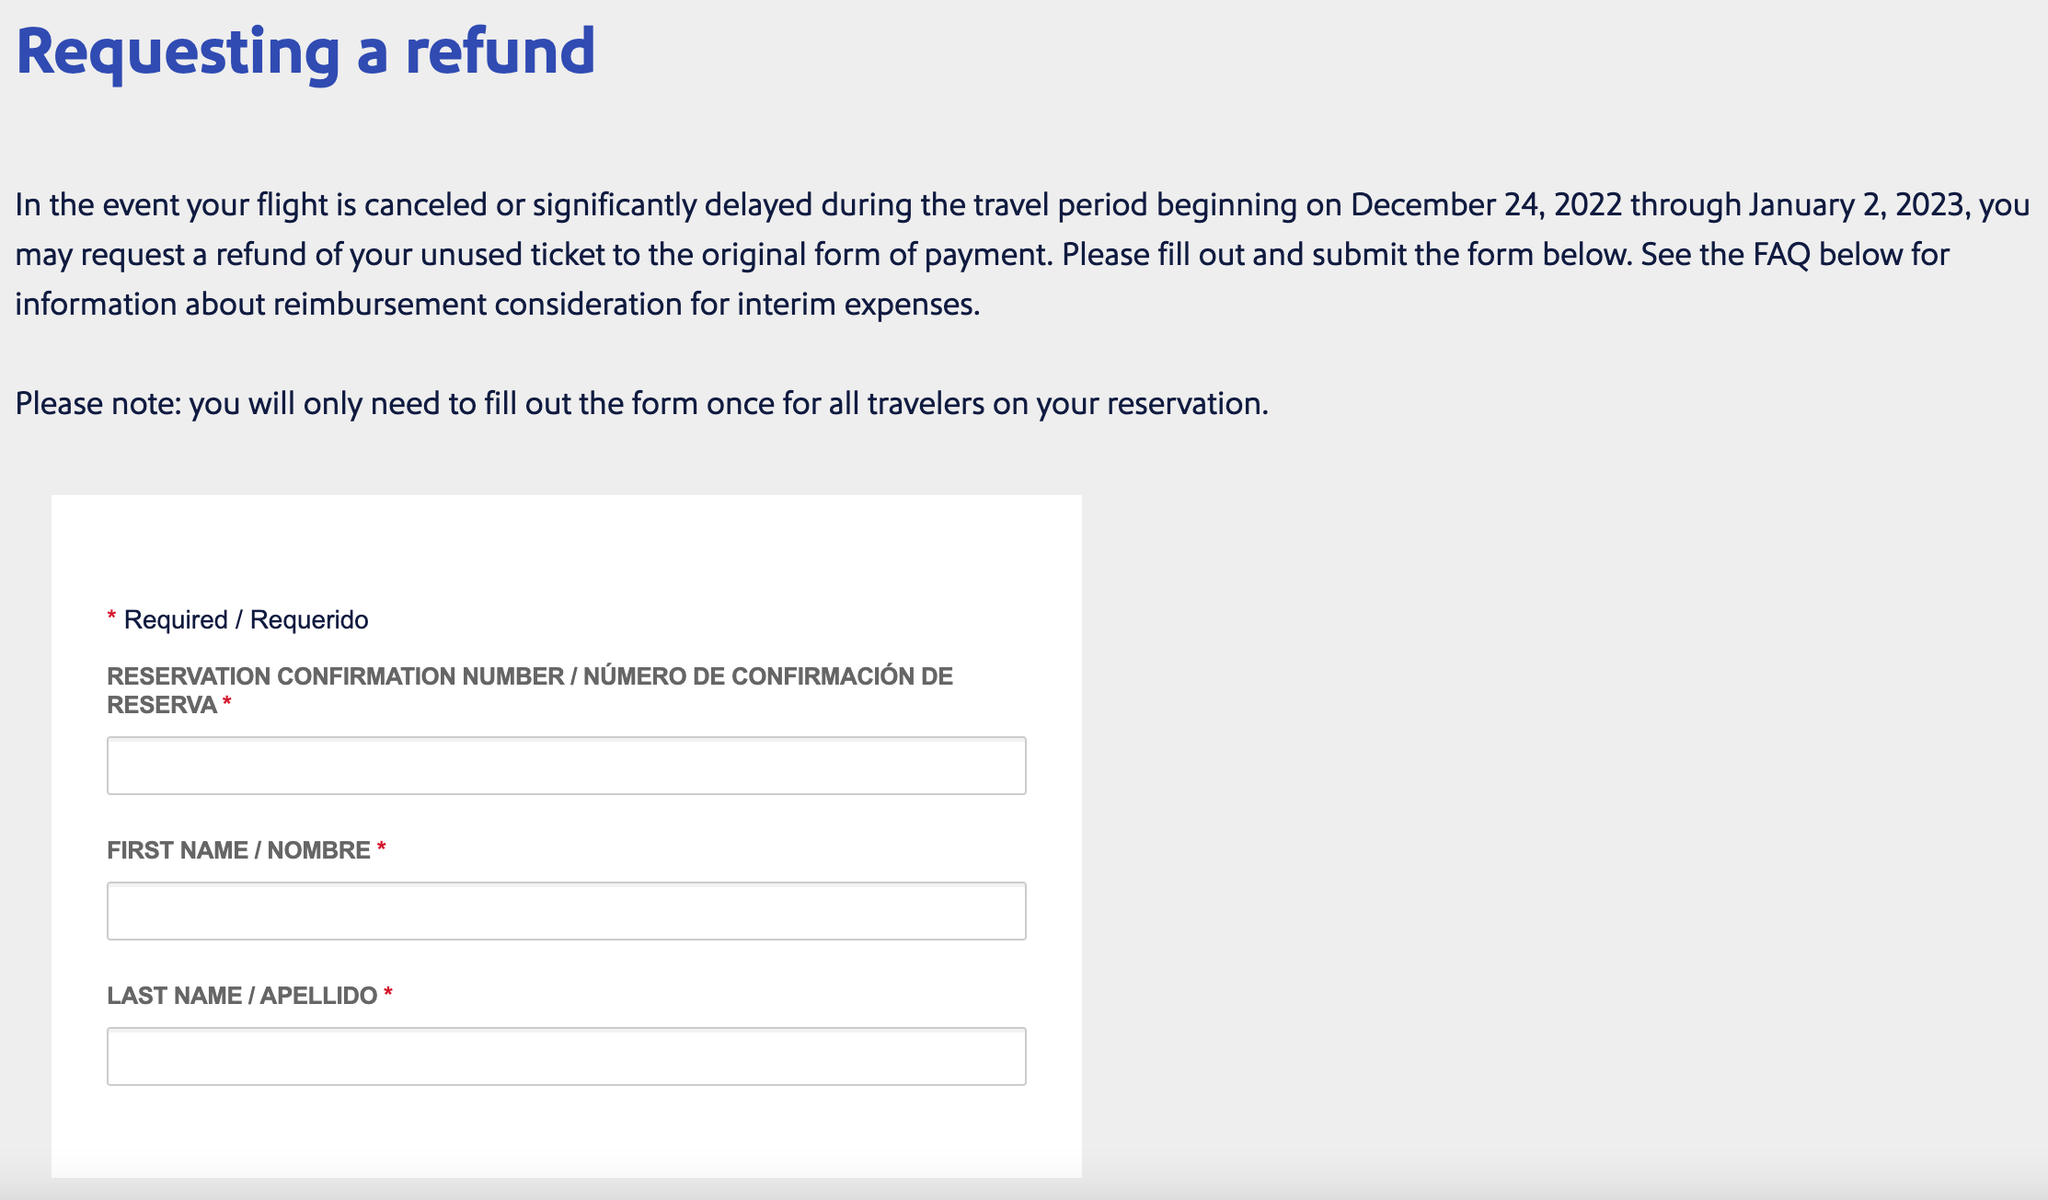Click the LAST NAME / APELLIDO label
2048x1200 pixels.
(x=240, y=994)
